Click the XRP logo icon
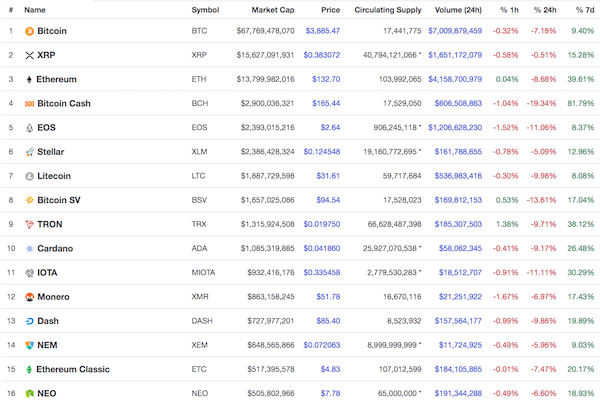600x401 pixels. [x=29, y=55]
